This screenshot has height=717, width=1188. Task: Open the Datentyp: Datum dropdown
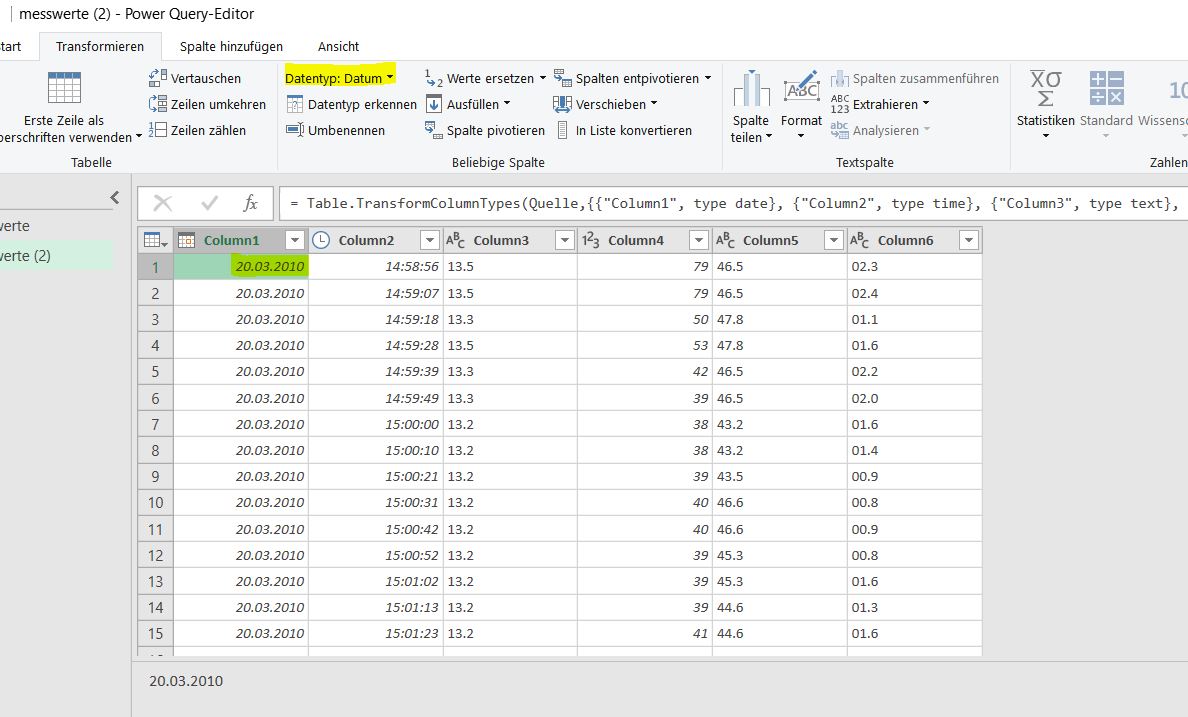(339, 78)
